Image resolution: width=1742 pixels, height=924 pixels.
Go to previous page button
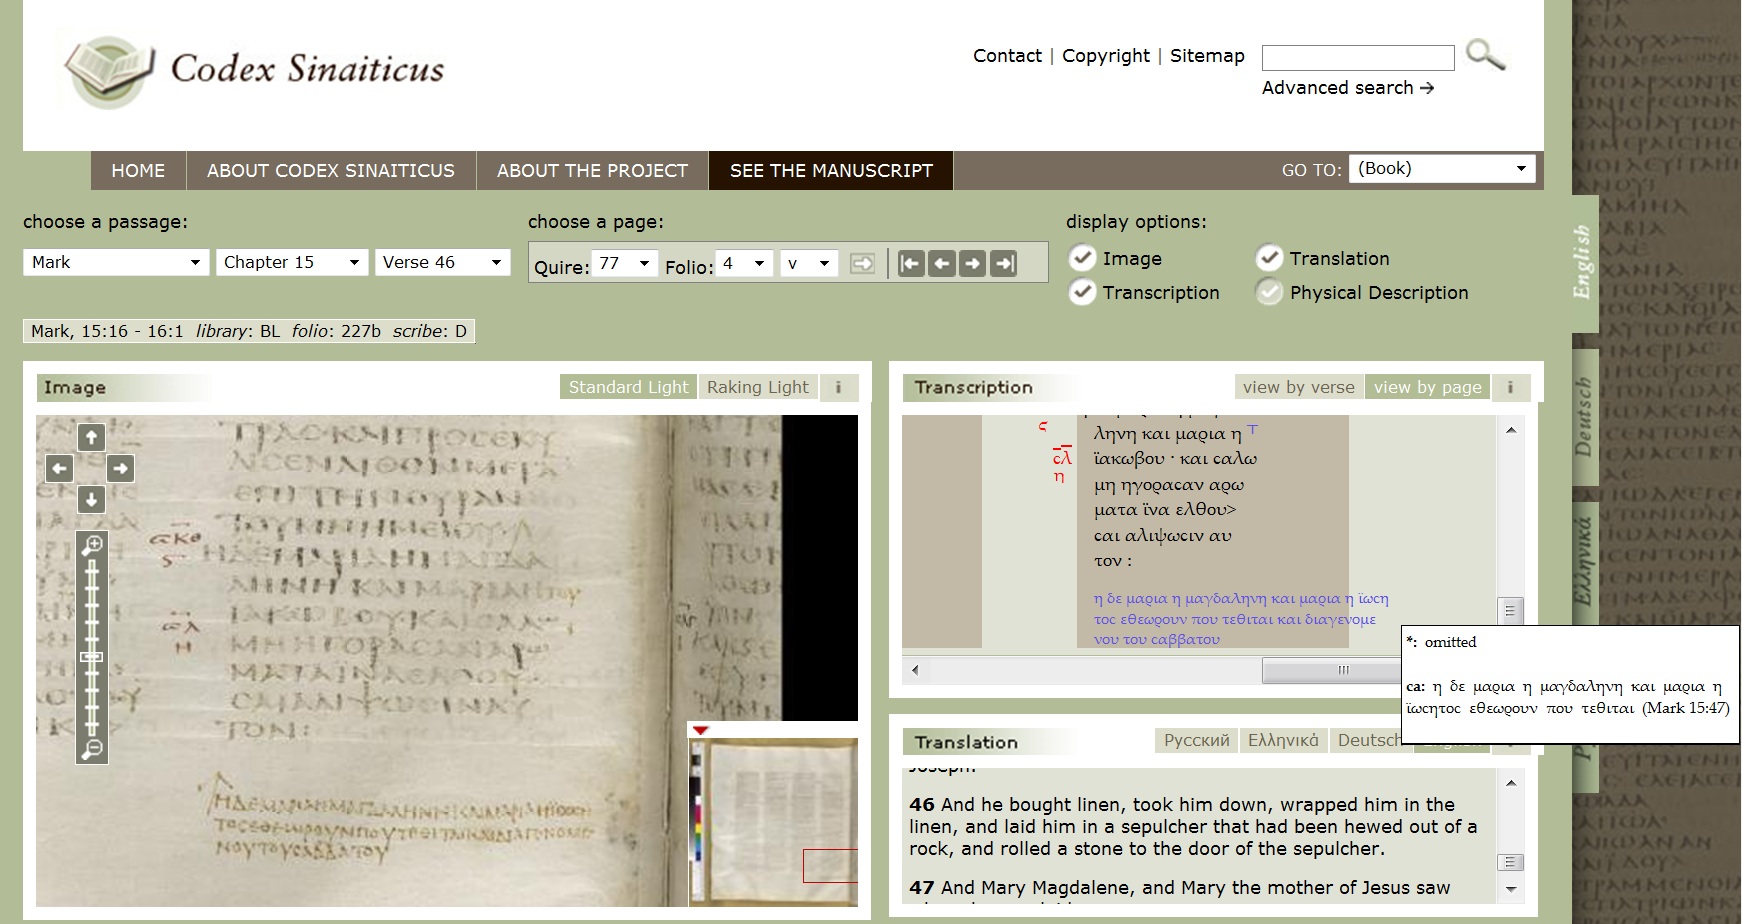(x=941, y=263)
